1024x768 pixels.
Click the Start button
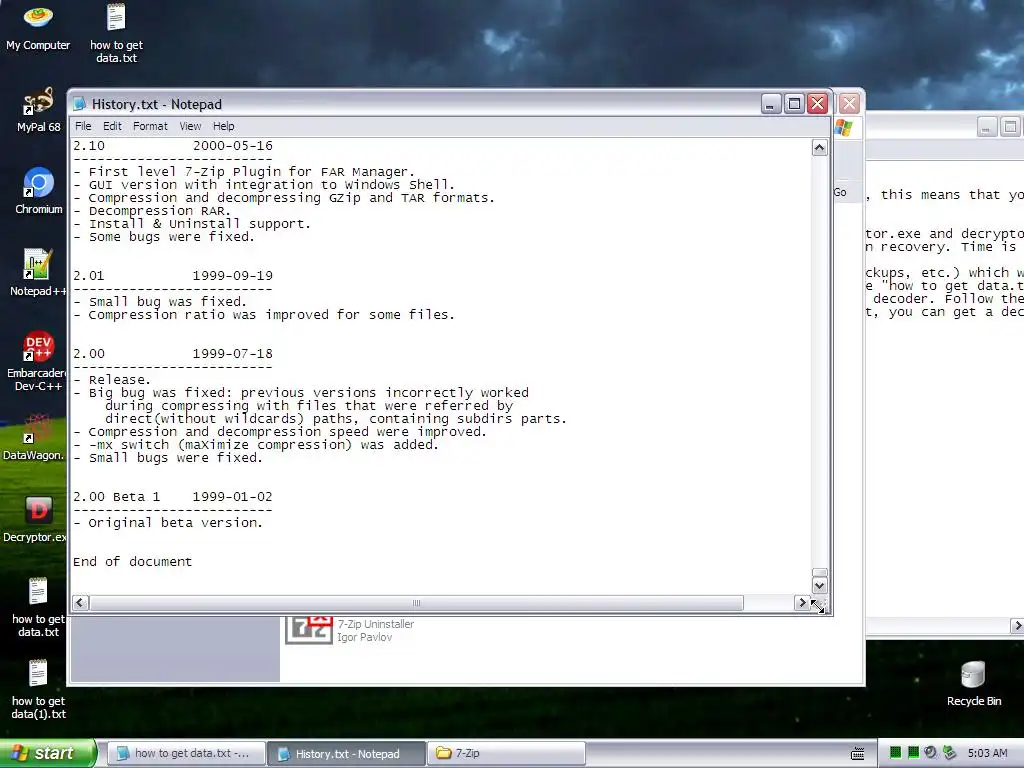pyautogui.click(x=48, y=753)
